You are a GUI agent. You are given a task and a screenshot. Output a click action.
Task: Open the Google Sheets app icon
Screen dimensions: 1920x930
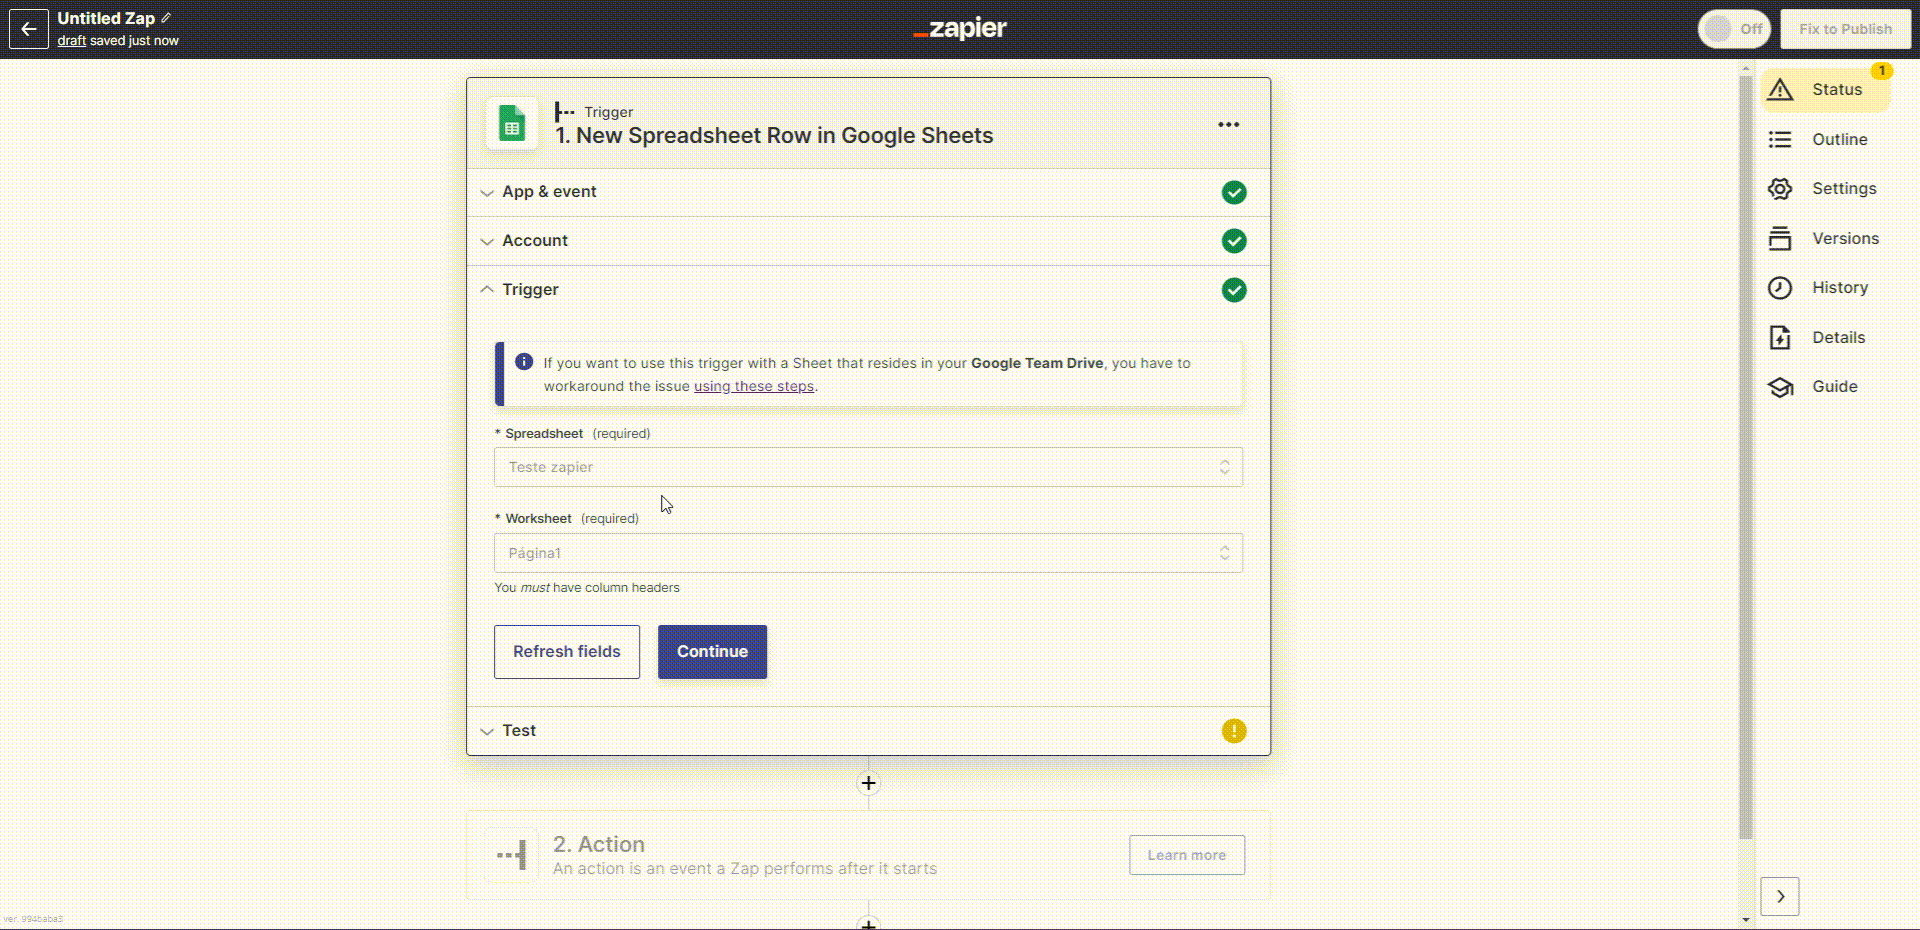[x=512, y=124]
